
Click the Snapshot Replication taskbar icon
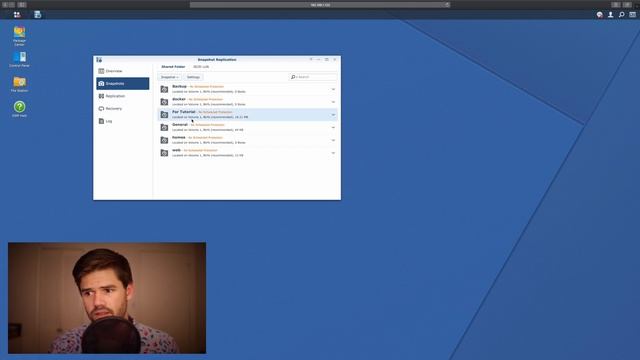tap(38, 15)
